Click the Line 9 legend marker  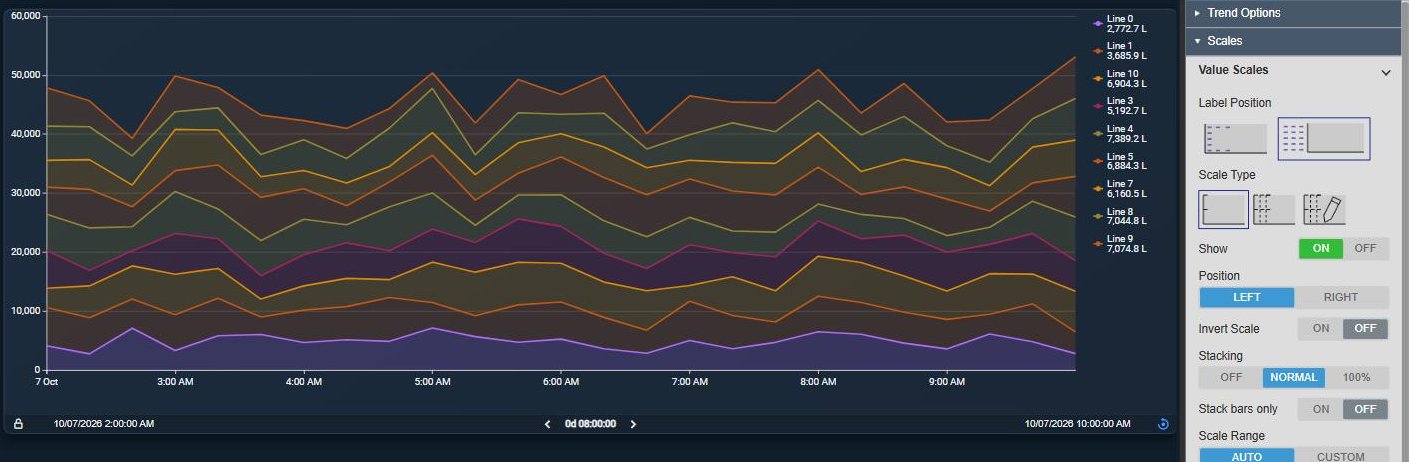[1099, 243]
